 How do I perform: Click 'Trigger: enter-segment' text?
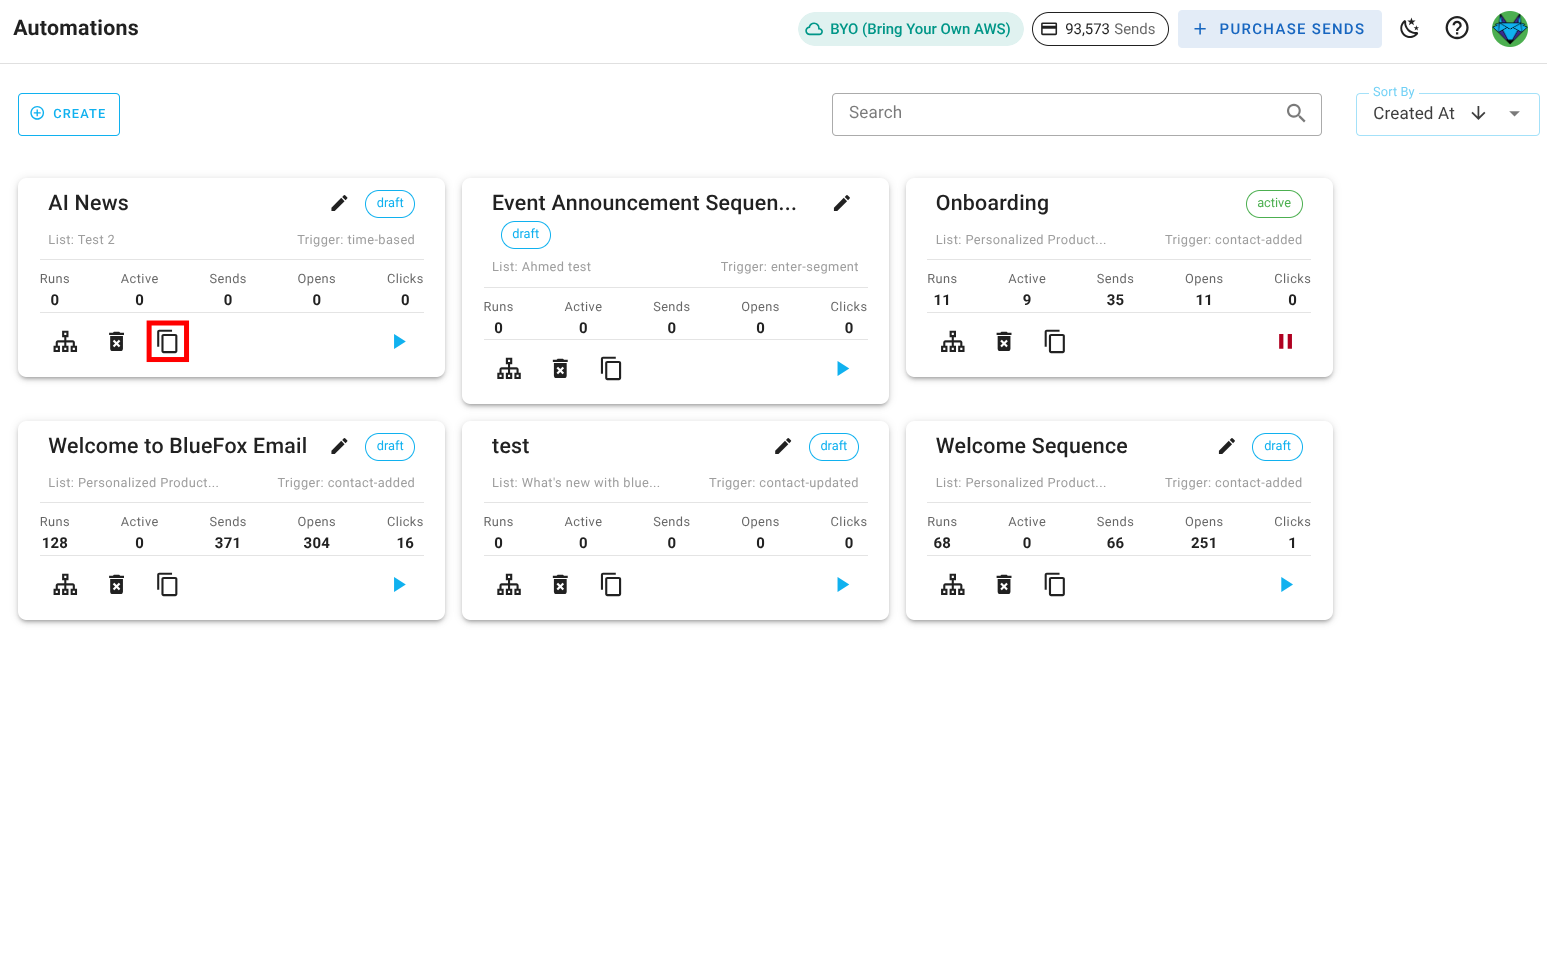(x=790, y=267)
